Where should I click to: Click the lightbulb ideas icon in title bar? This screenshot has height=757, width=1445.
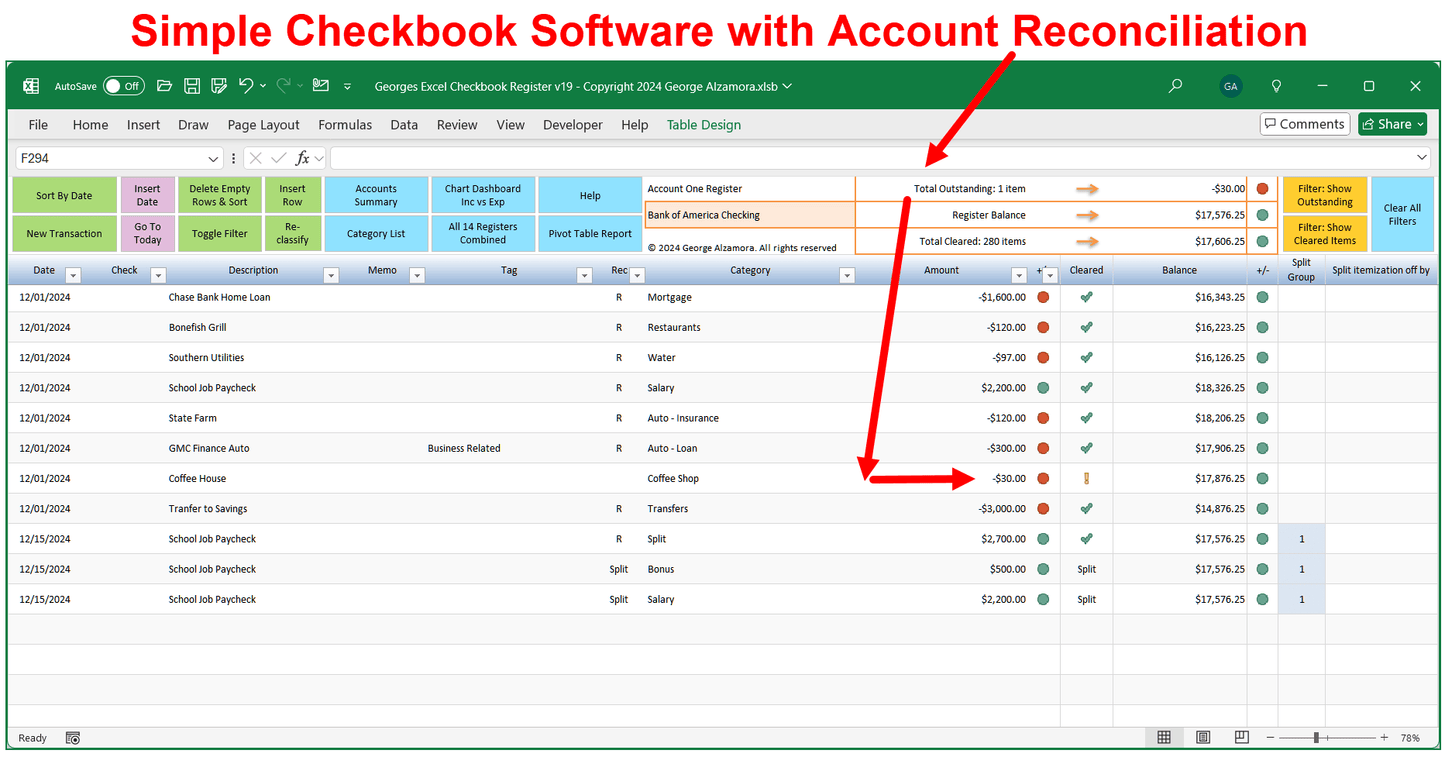[1276, 86]
